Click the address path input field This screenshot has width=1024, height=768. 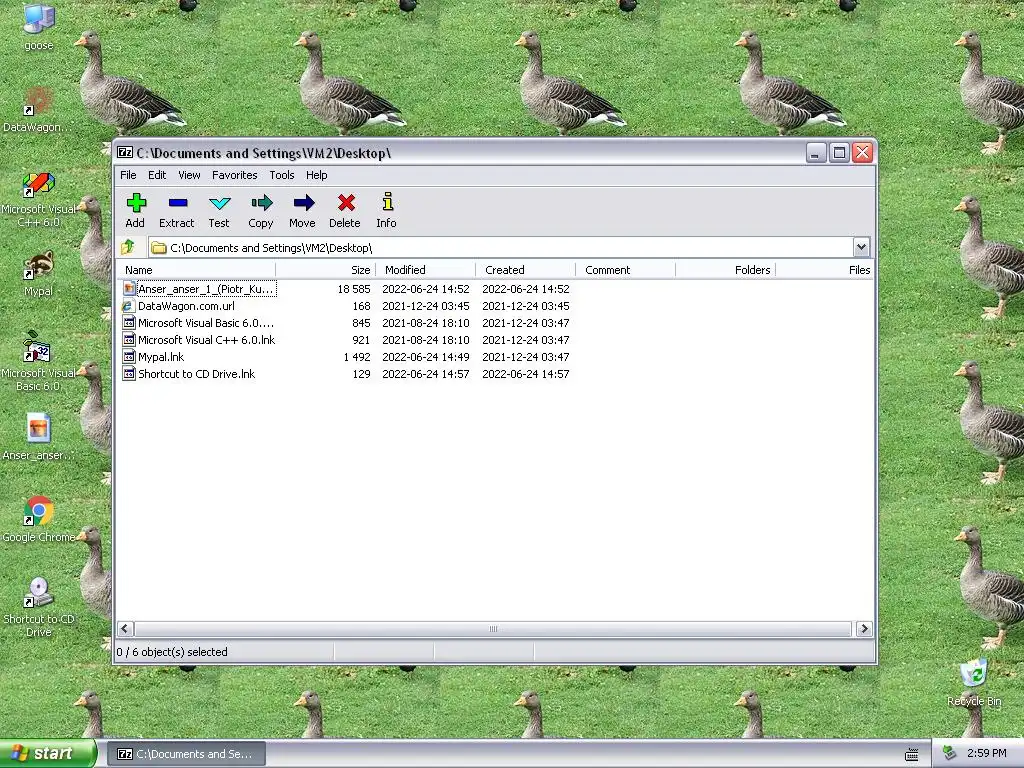pyautogui.click(x=500, y=248)
